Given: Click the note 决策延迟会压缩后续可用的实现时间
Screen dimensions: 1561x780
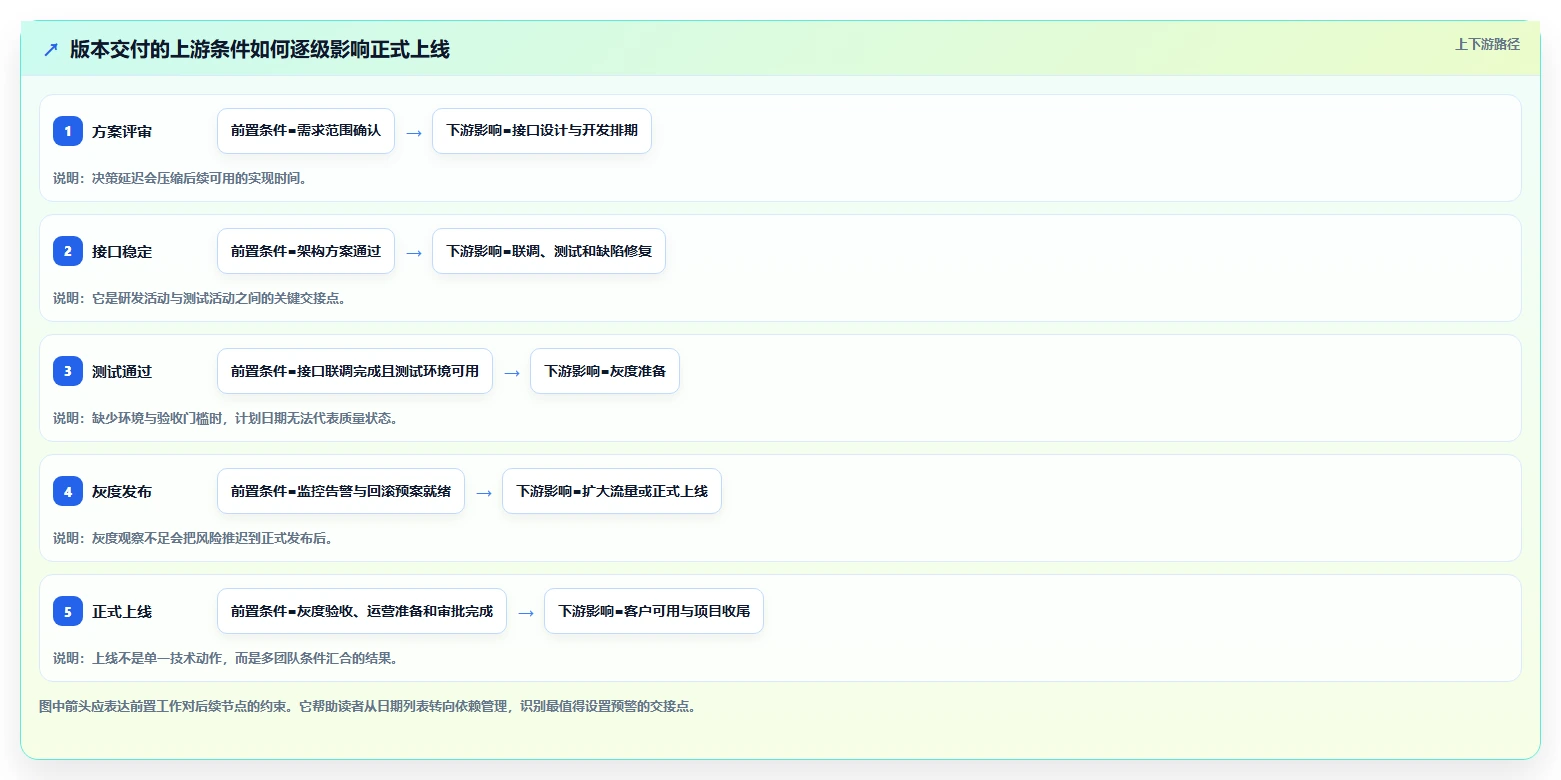Looking at the screenshot, I should (x=180, y=178).
